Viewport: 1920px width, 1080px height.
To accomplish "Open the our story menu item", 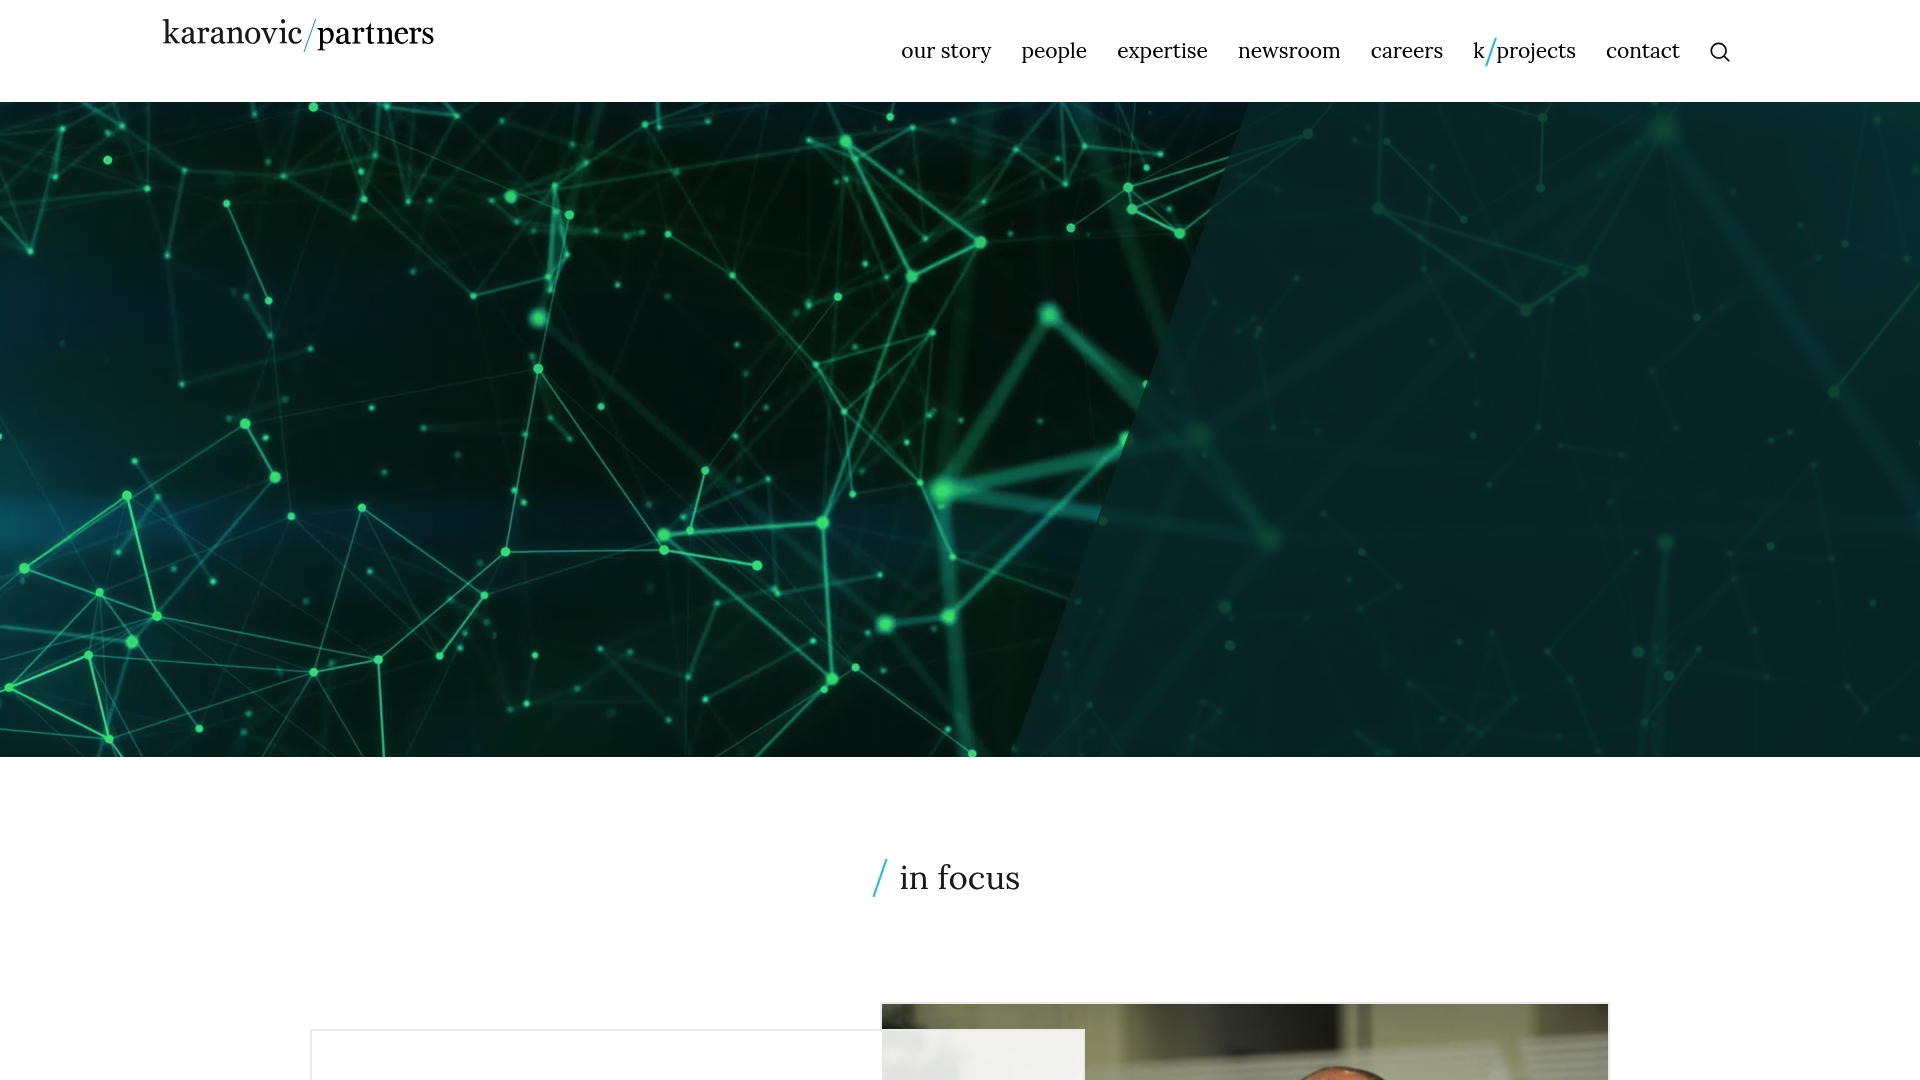I will (x=946, y=51).
